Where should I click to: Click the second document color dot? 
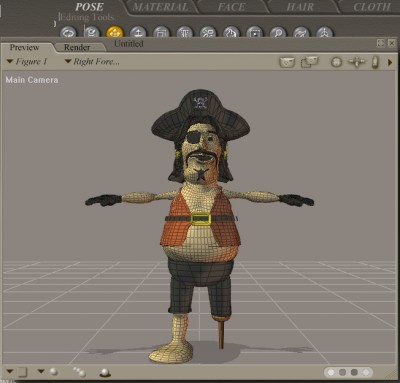(342, 372)
